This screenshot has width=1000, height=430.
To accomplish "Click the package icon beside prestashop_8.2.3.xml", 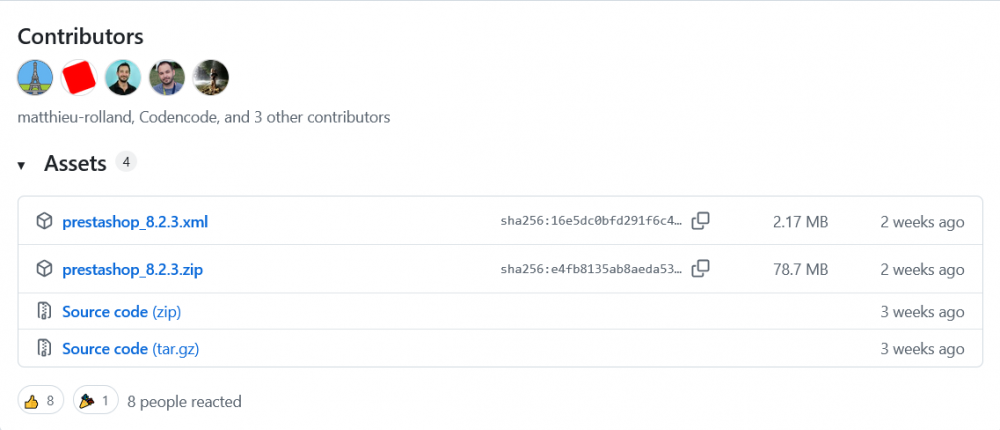I will (x=44, y=221).
